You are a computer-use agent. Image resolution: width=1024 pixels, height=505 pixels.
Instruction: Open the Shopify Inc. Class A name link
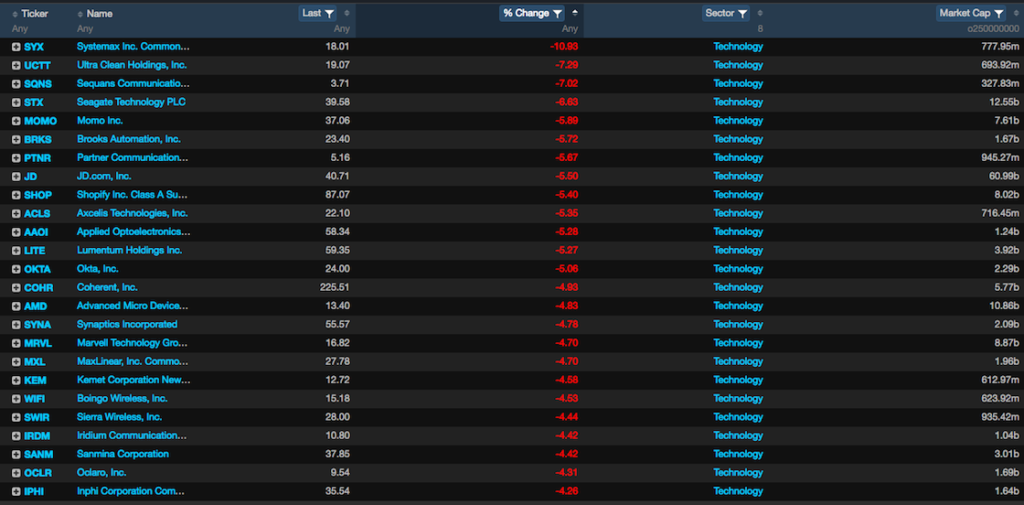(x=133, y=195)
